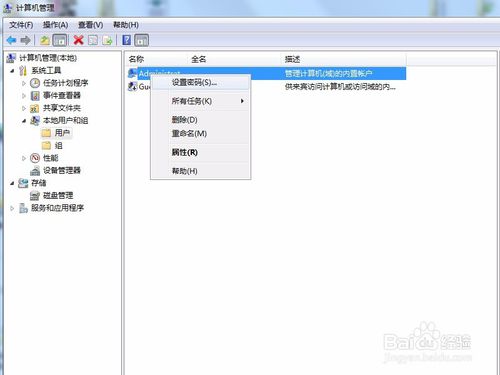
Task: Open the 操作(A) menu
Action: (55, 25)
